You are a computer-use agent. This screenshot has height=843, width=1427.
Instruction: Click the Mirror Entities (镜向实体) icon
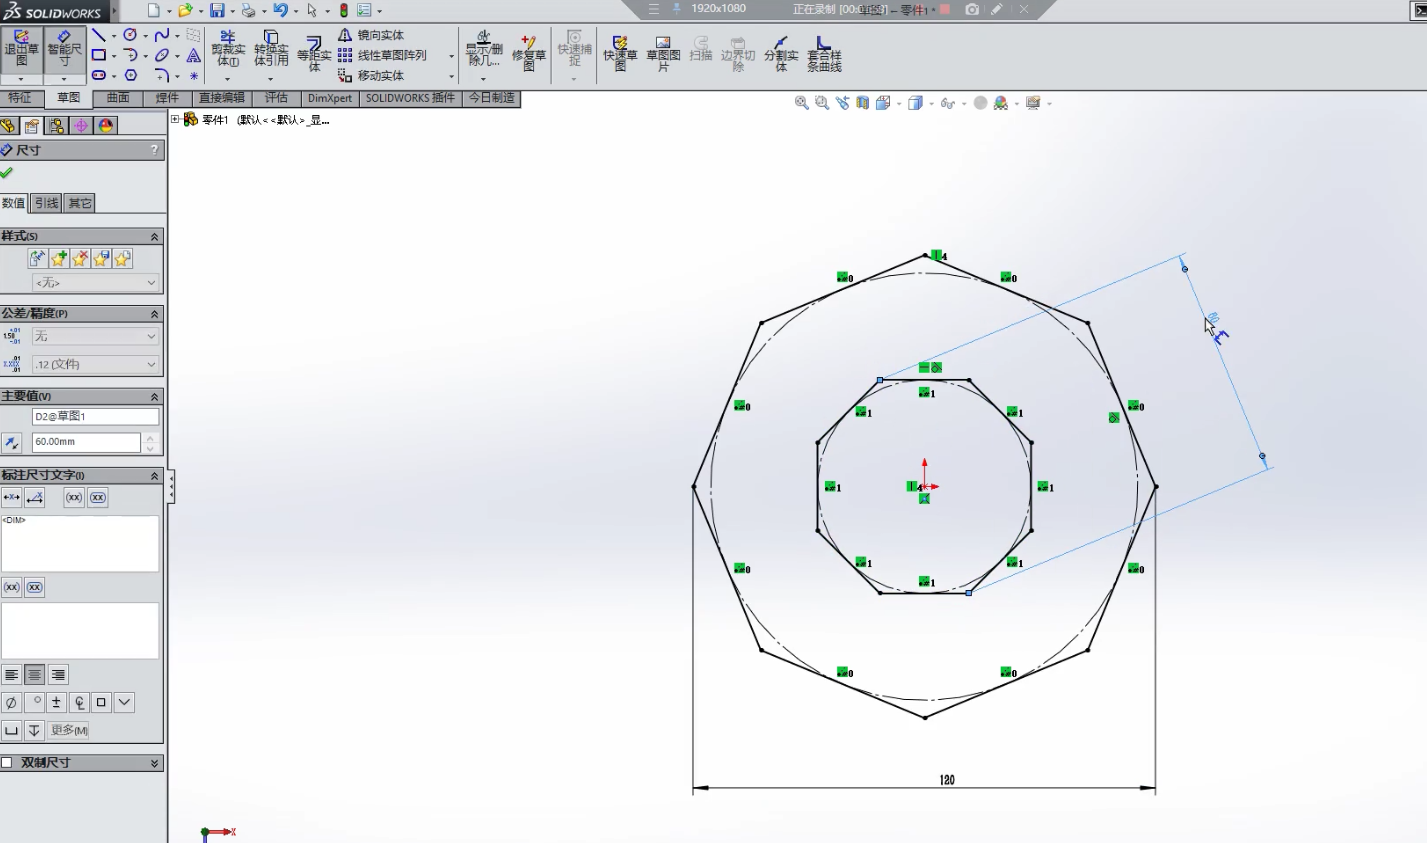point(345,35)
